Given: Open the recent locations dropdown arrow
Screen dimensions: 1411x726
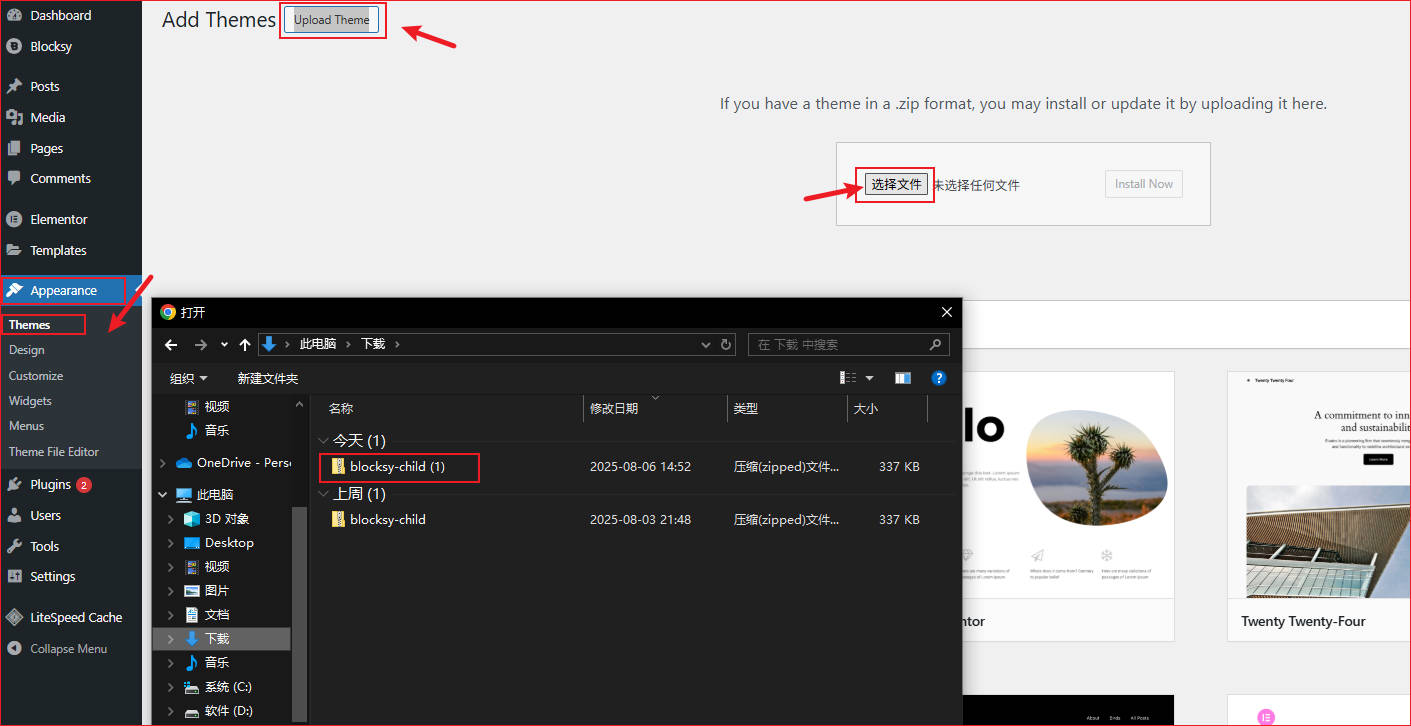Looking at the screenshot, I should tap(224, 344).
